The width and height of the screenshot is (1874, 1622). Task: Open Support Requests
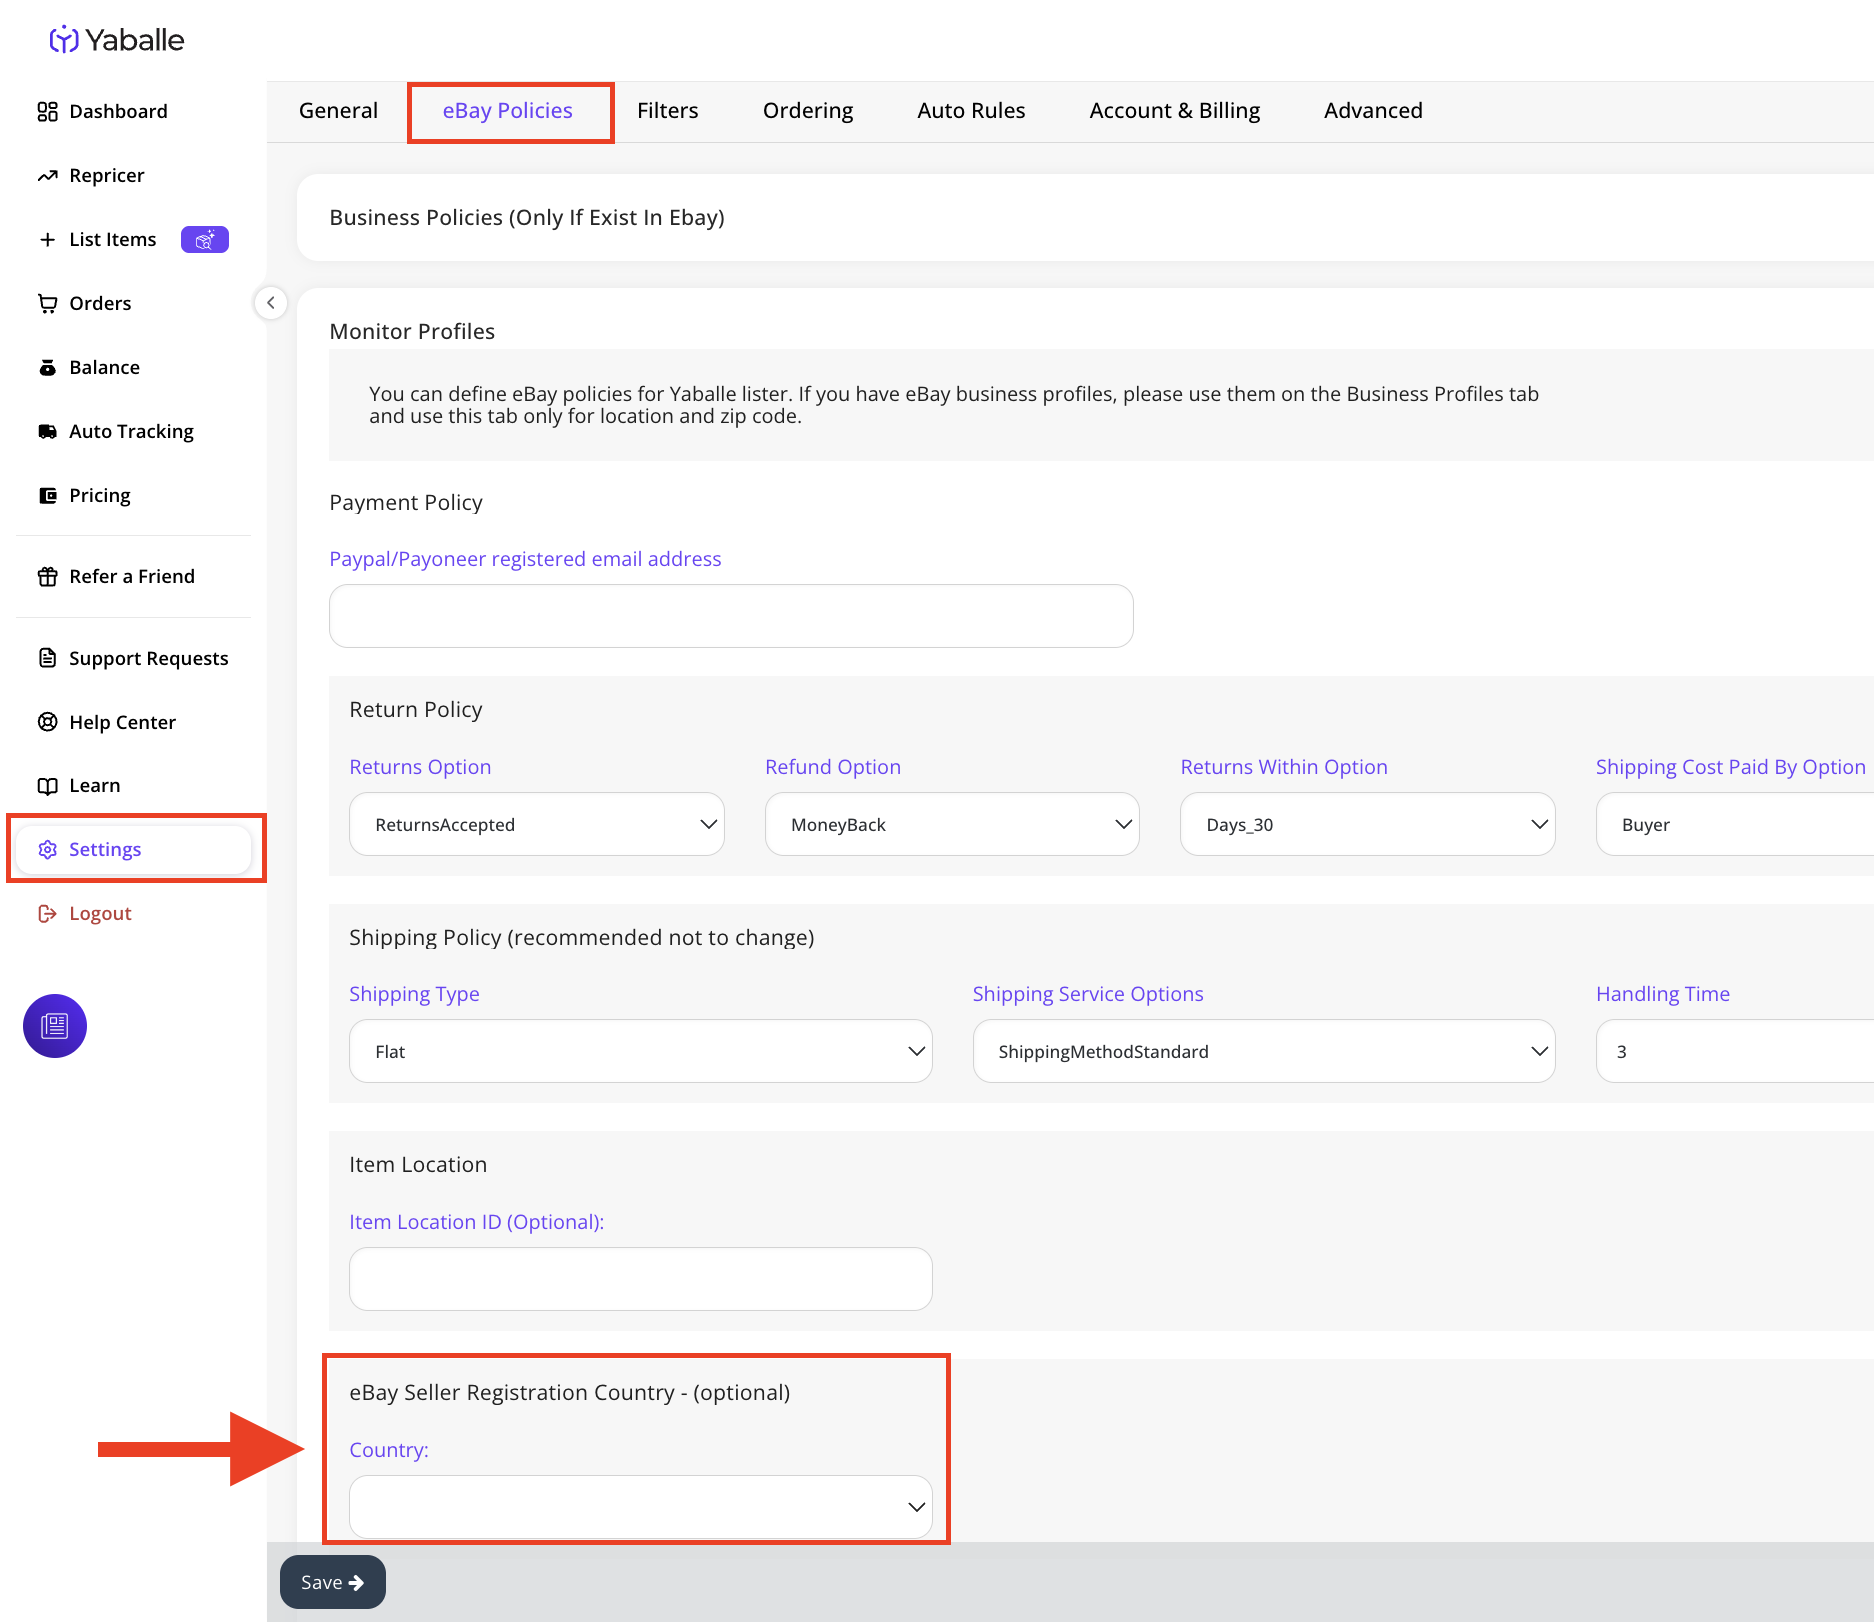149,658
